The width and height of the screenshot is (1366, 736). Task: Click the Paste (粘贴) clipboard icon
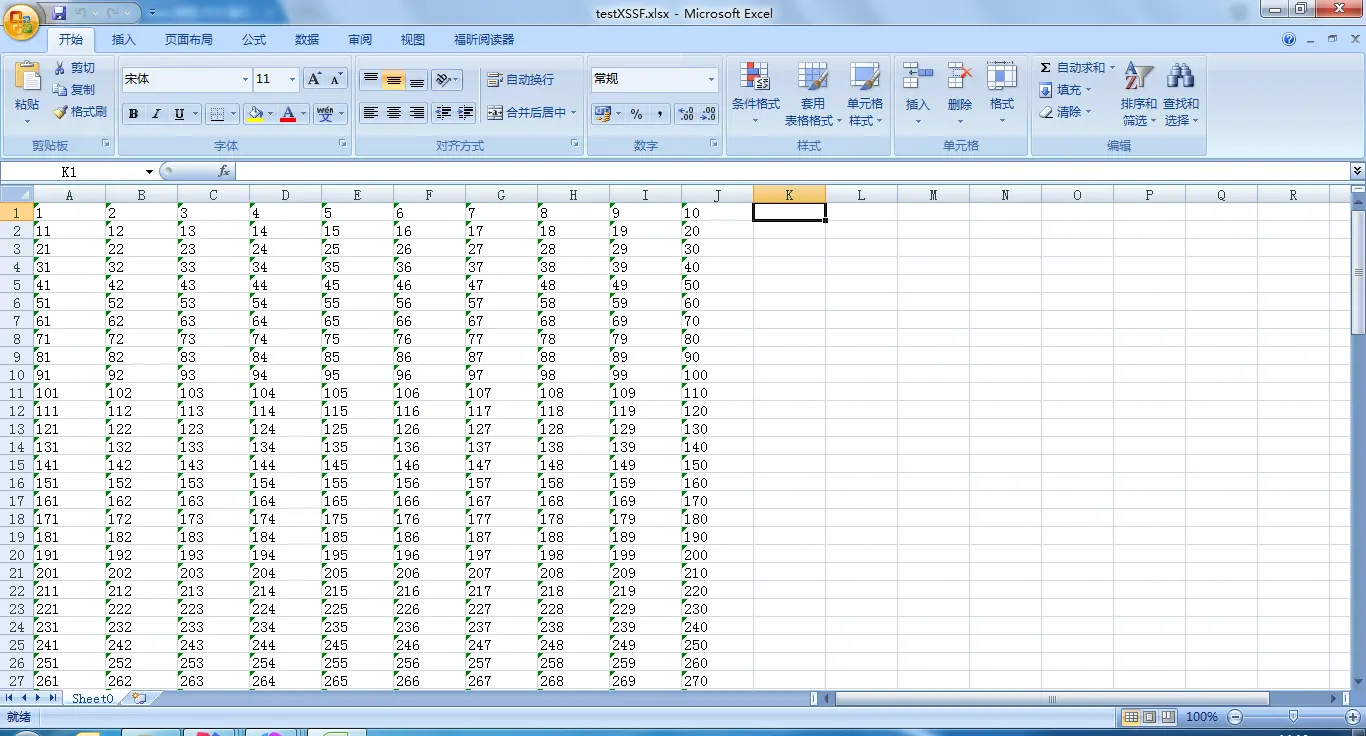(x=27, y=77)
